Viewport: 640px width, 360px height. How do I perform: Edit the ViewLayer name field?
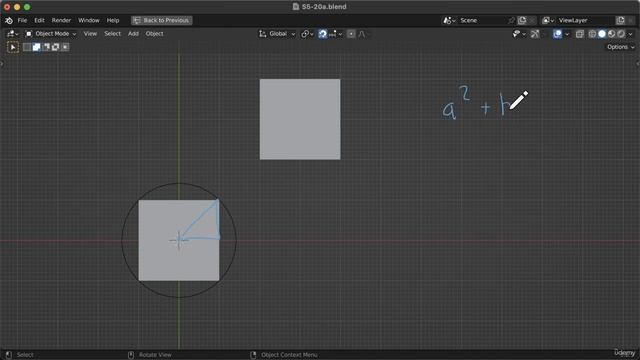click(x=585, y=20)
